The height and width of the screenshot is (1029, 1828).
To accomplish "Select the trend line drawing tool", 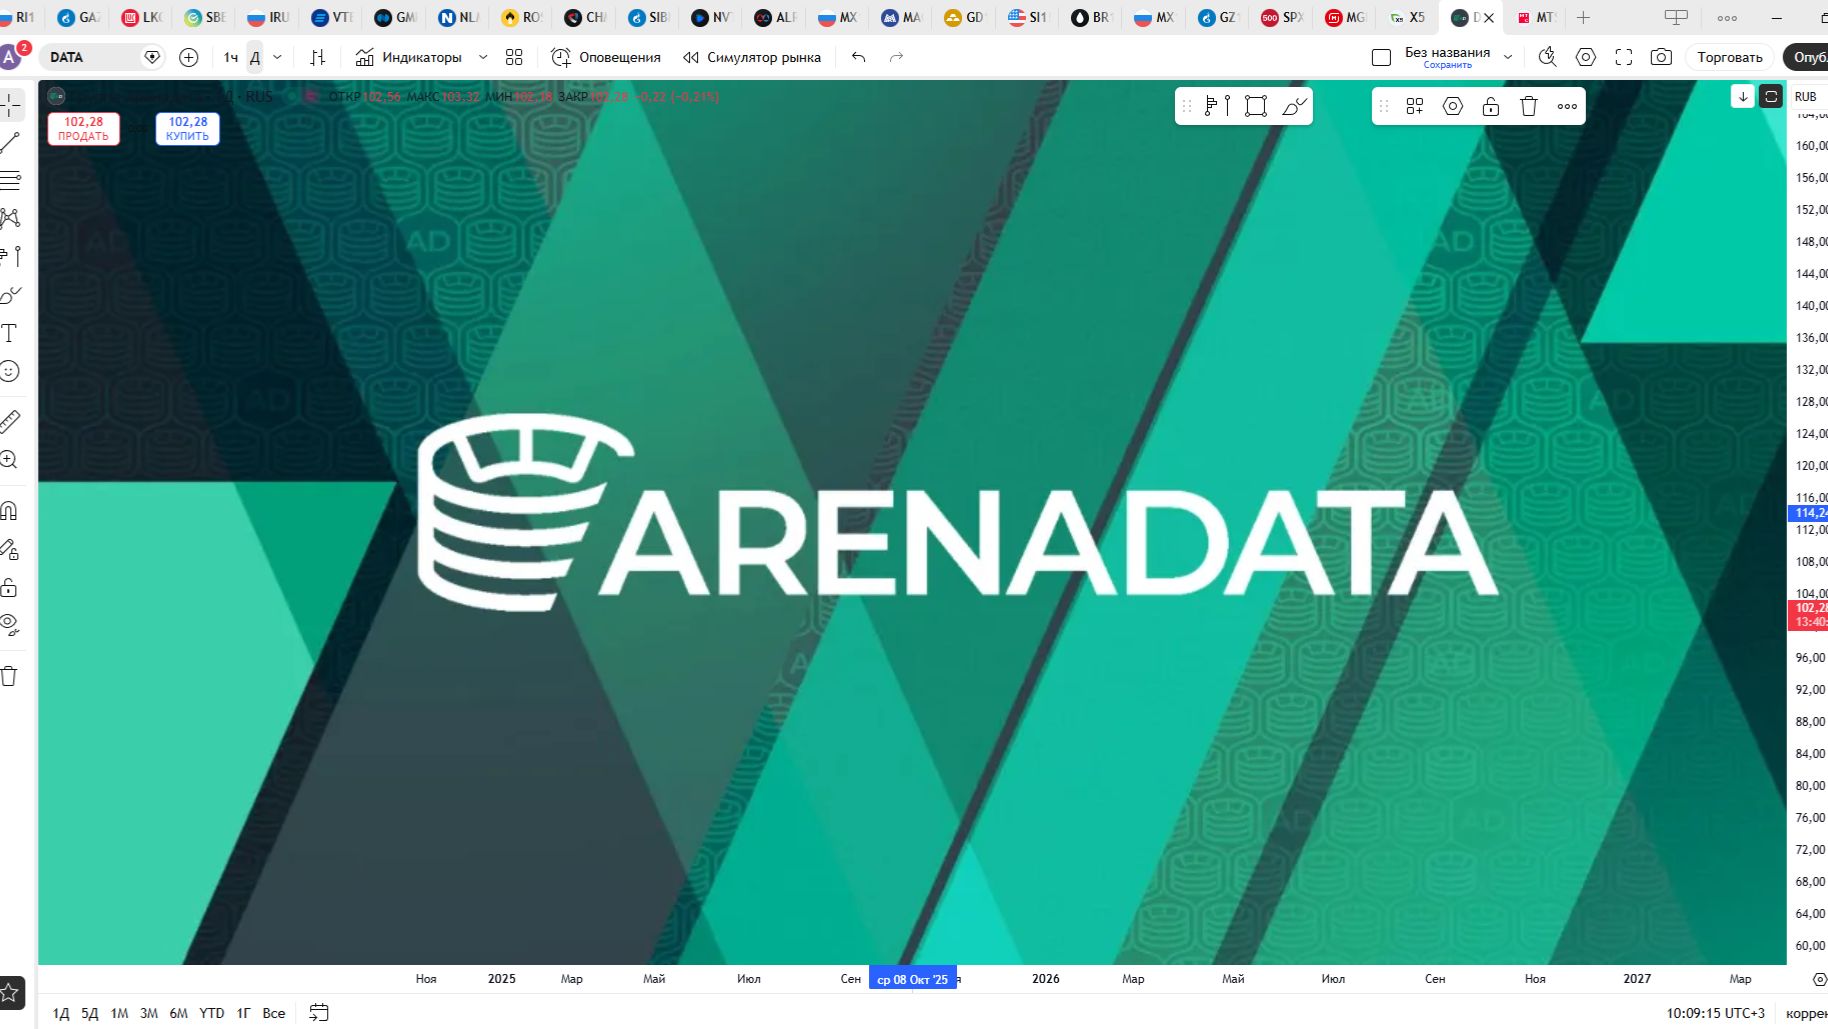I will point(10,143).
